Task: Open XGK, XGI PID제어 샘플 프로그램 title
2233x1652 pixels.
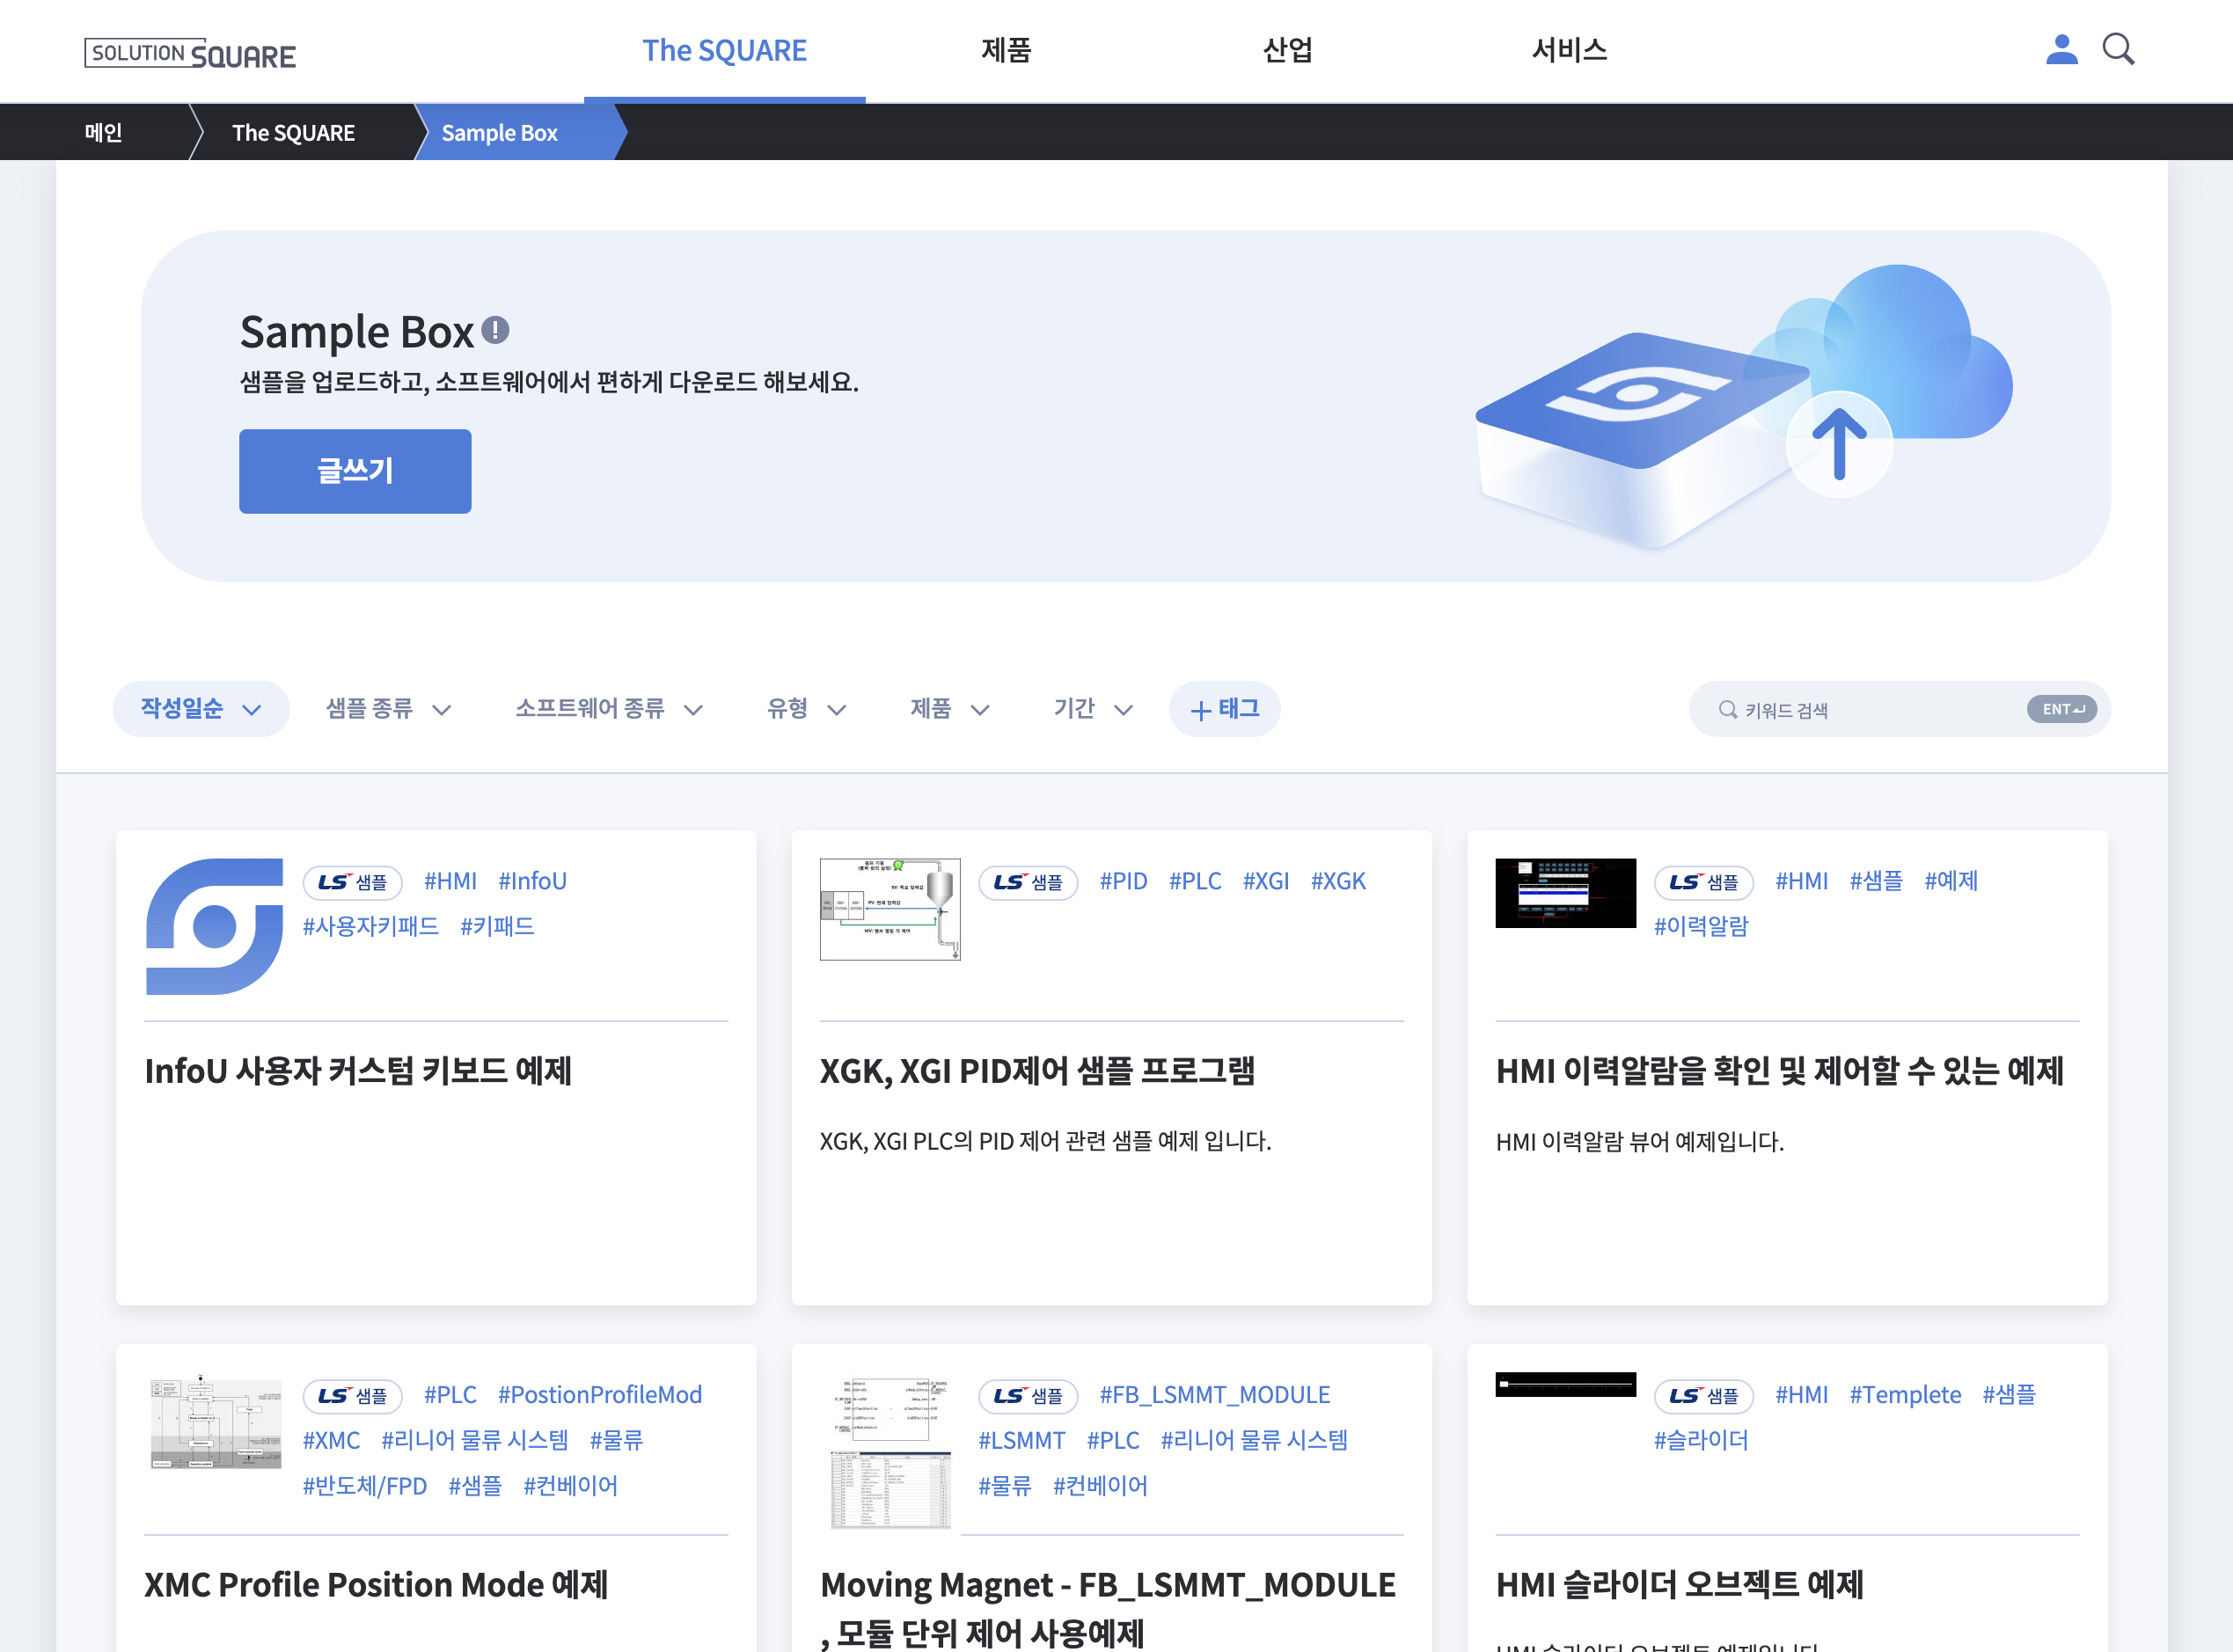Action: click(1037, 1071)
